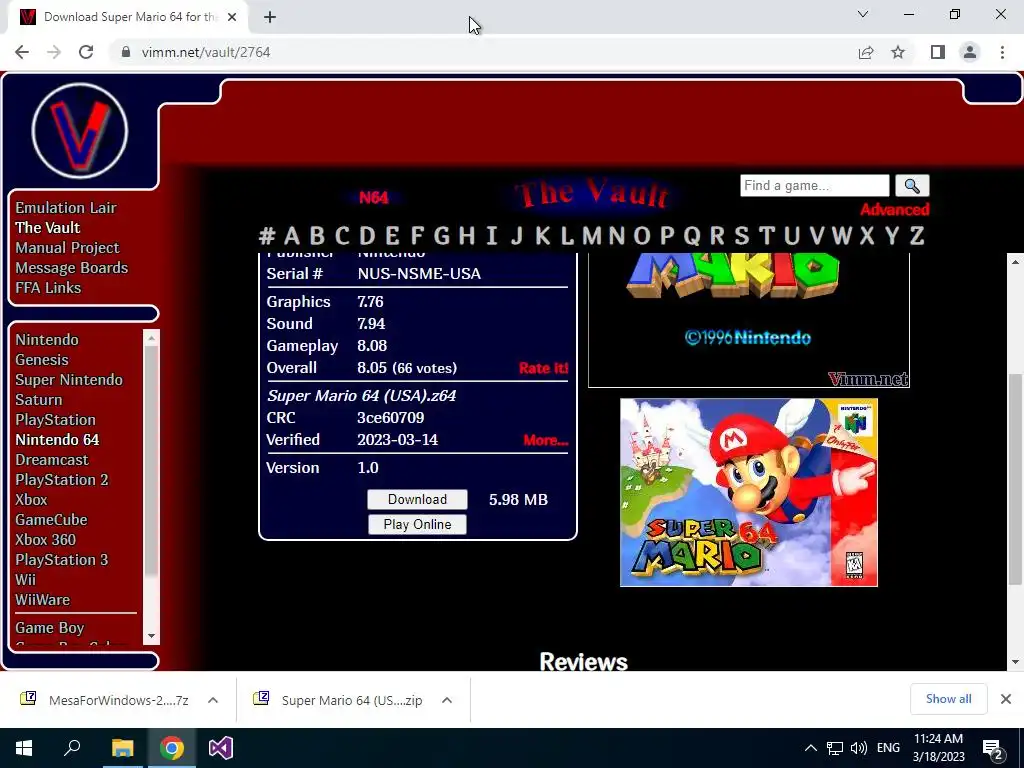Image resolution: width=1024 pixels, height=768 pixels.
Task: Click letter Z in the alphabet index
Action: [x=917, y=236]
